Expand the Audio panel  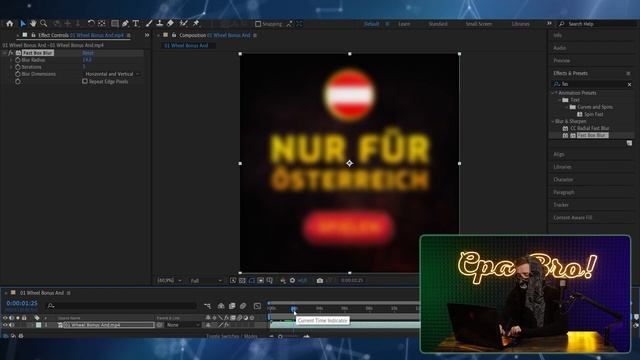tap(560, 48)
